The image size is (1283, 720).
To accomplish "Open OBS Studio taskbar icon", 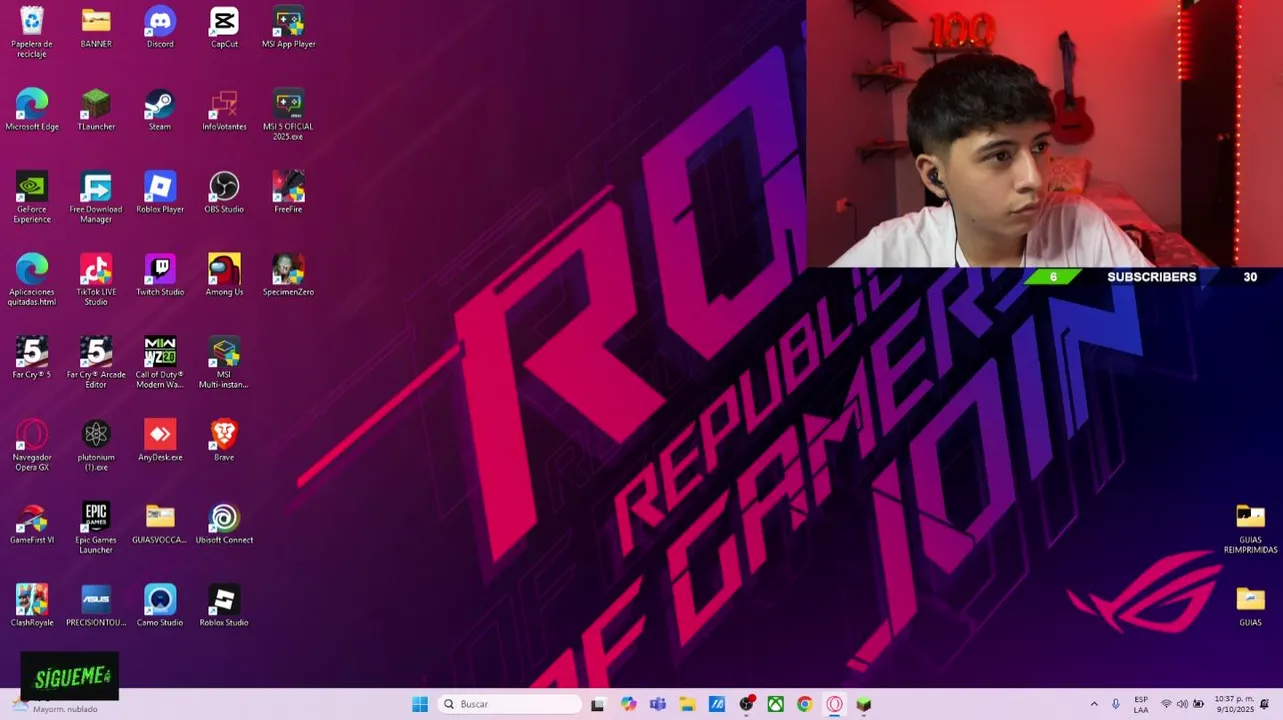I will click(746, 704).
